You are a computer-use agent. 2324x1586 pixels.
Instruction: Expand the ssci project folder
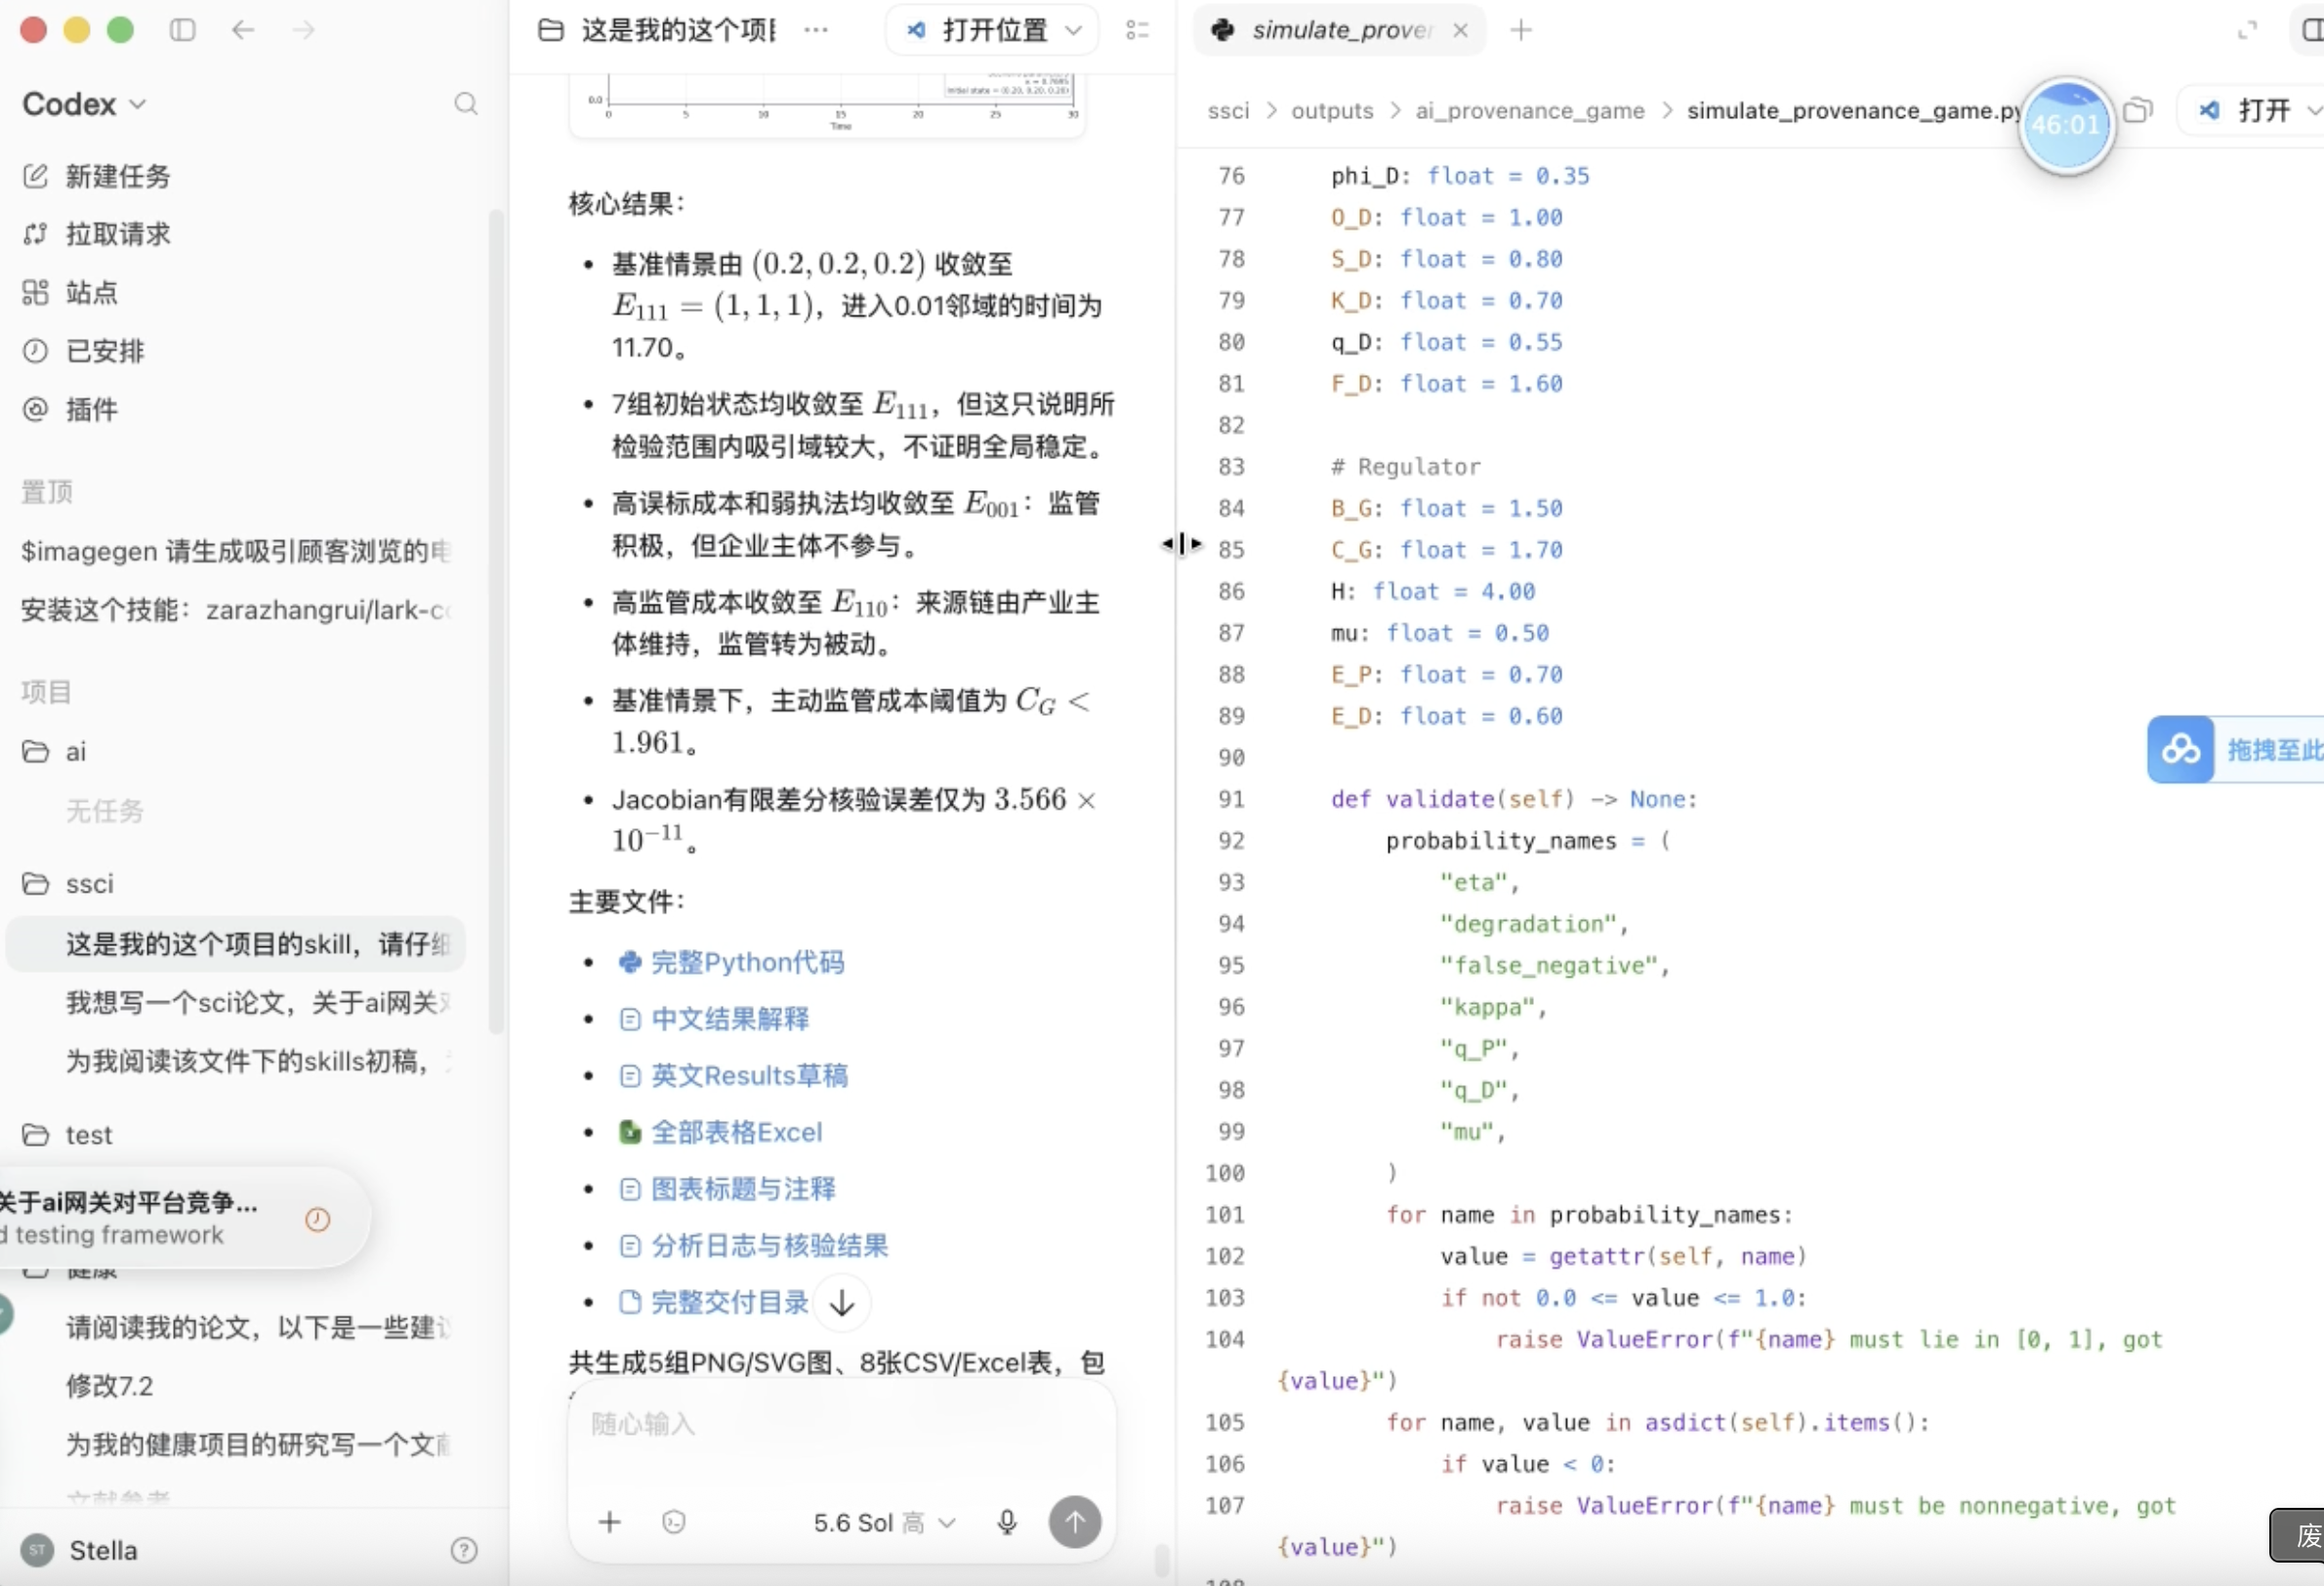[x=68, y=884]
